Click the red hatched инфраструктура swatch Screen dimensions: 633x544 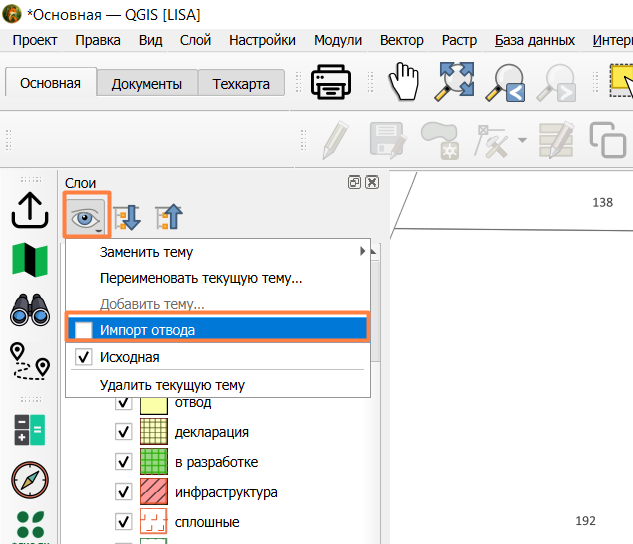point(154,491)
